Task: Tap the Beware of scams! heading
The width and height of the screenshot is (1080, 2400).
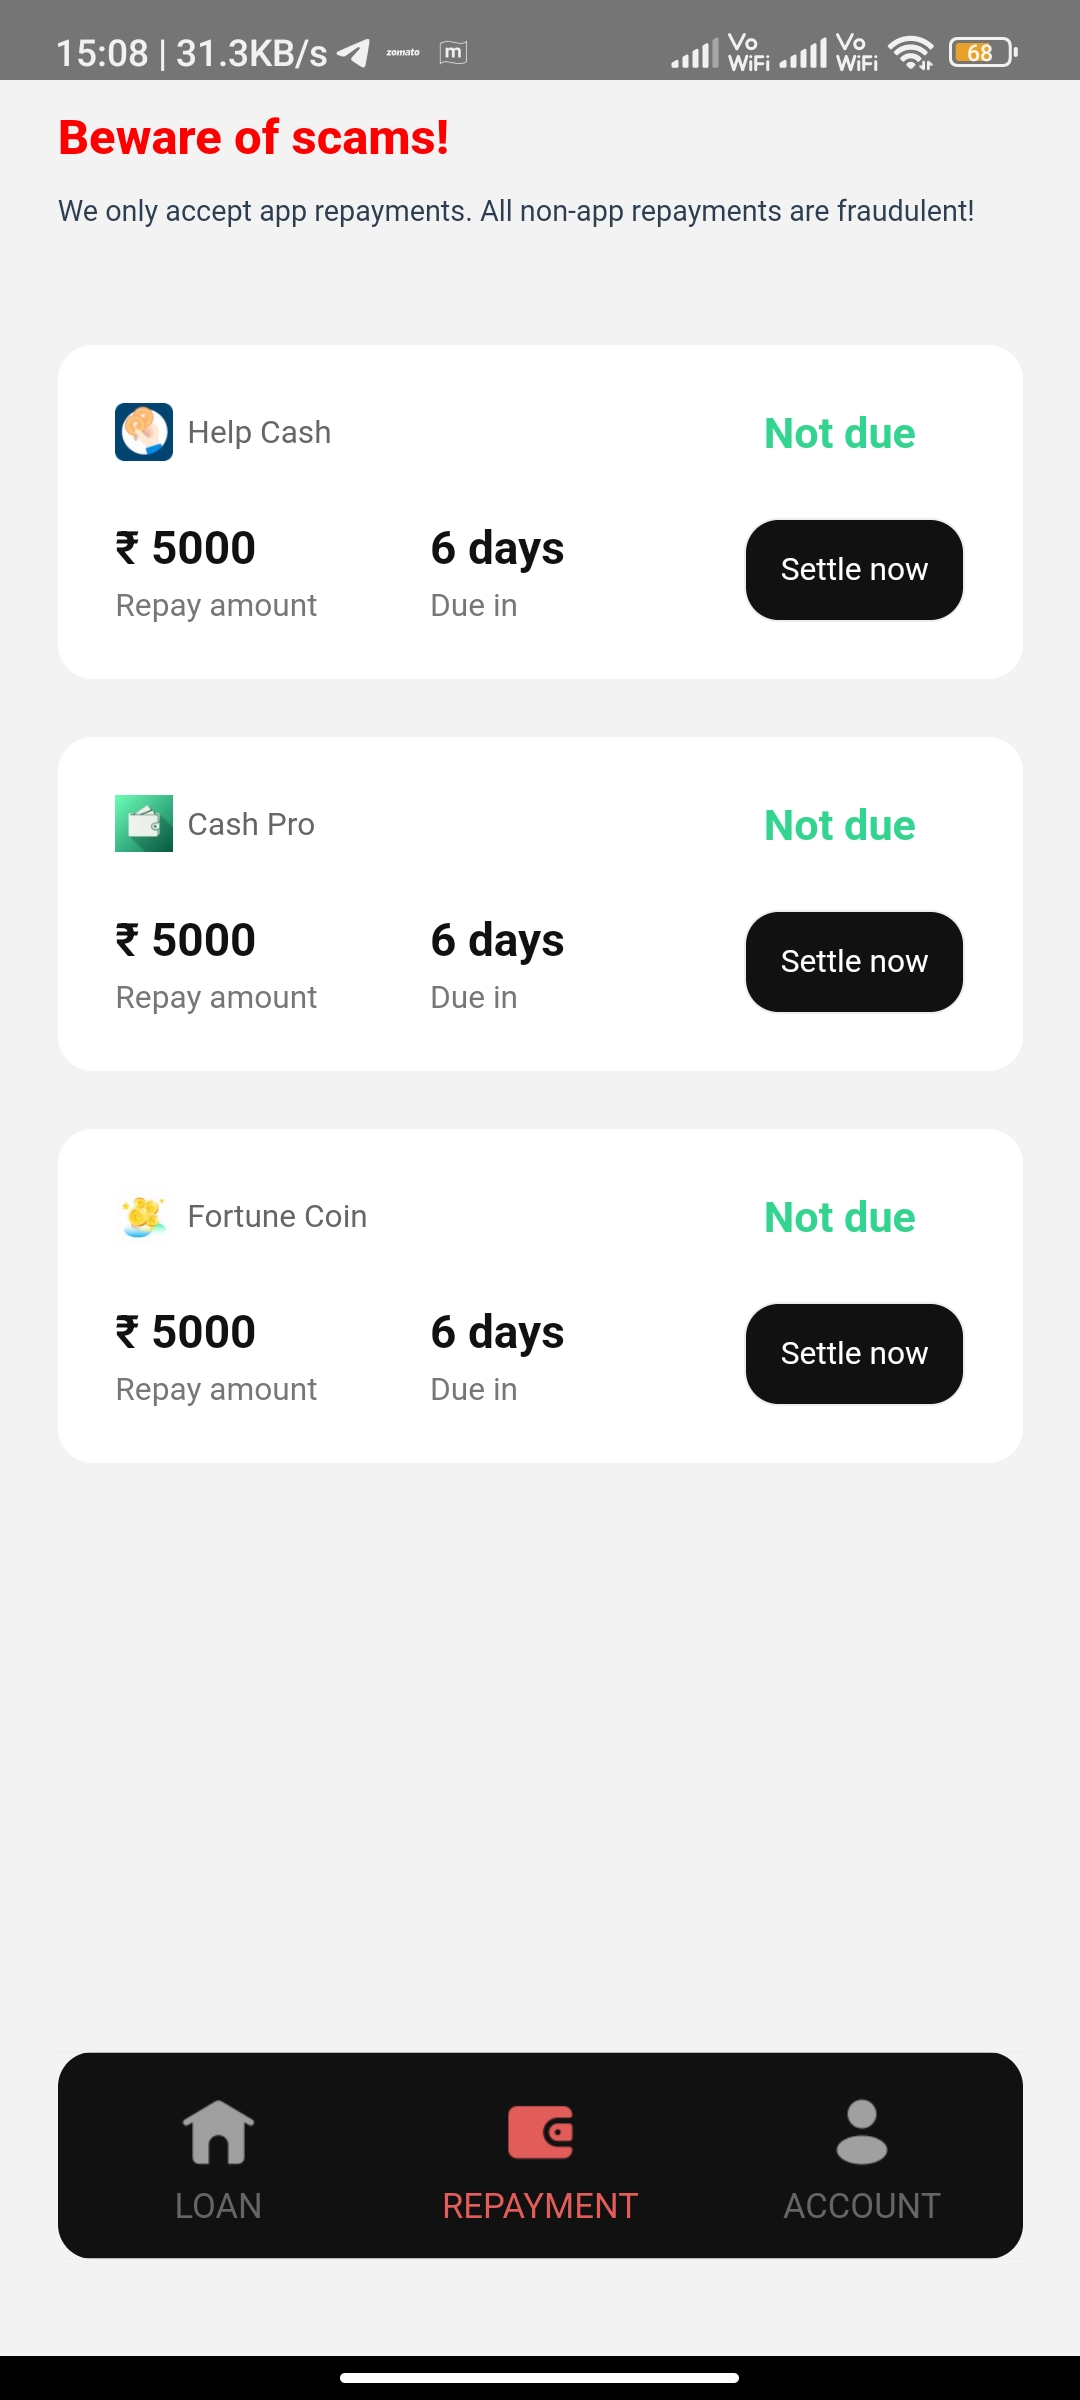Action: 254,137
